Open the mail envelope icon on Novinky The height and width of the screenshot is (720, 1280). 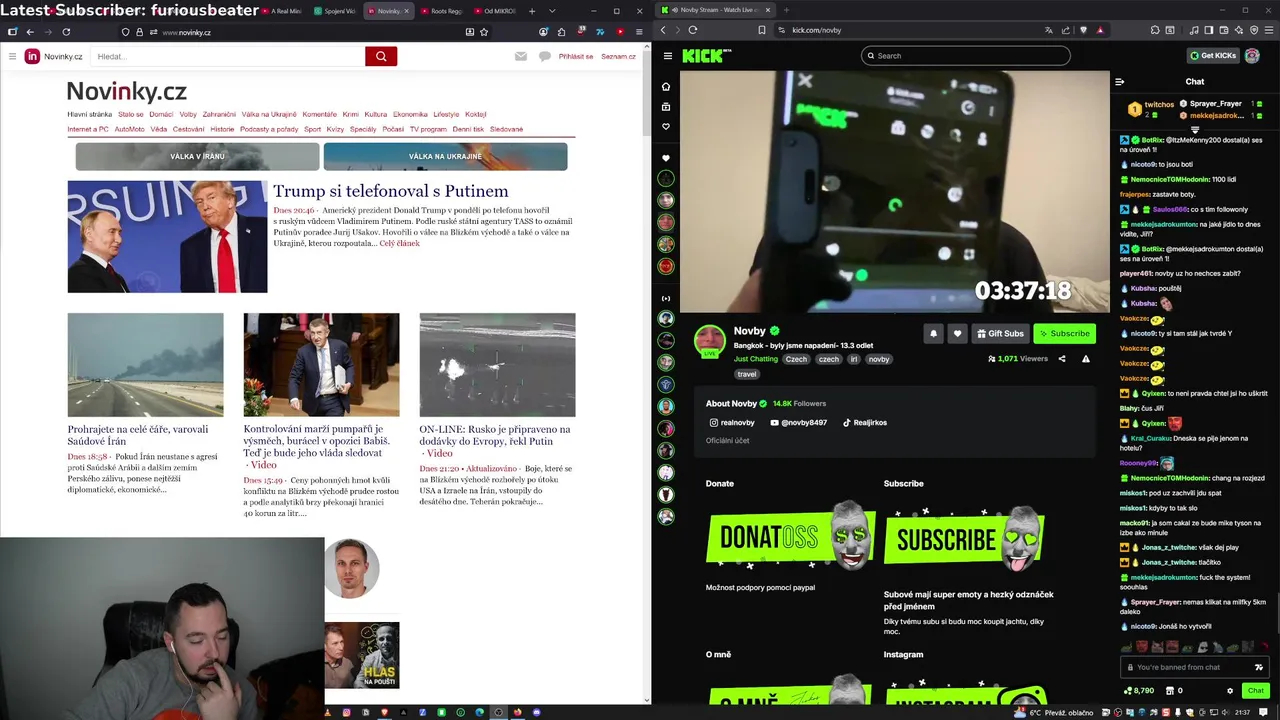pos(521,56)
